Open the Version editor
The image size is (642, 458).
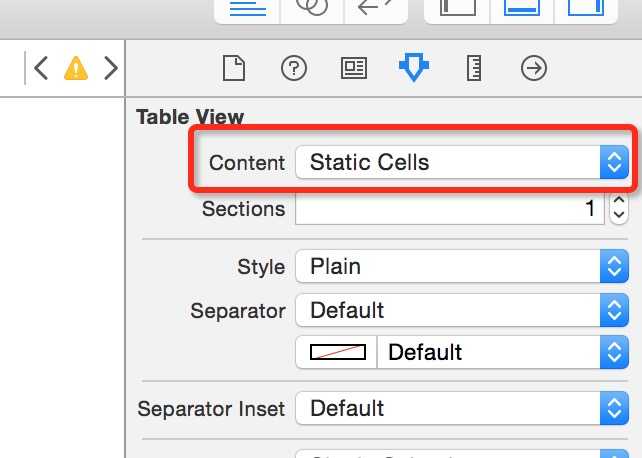pyautogui.click(x=374, y=7)
